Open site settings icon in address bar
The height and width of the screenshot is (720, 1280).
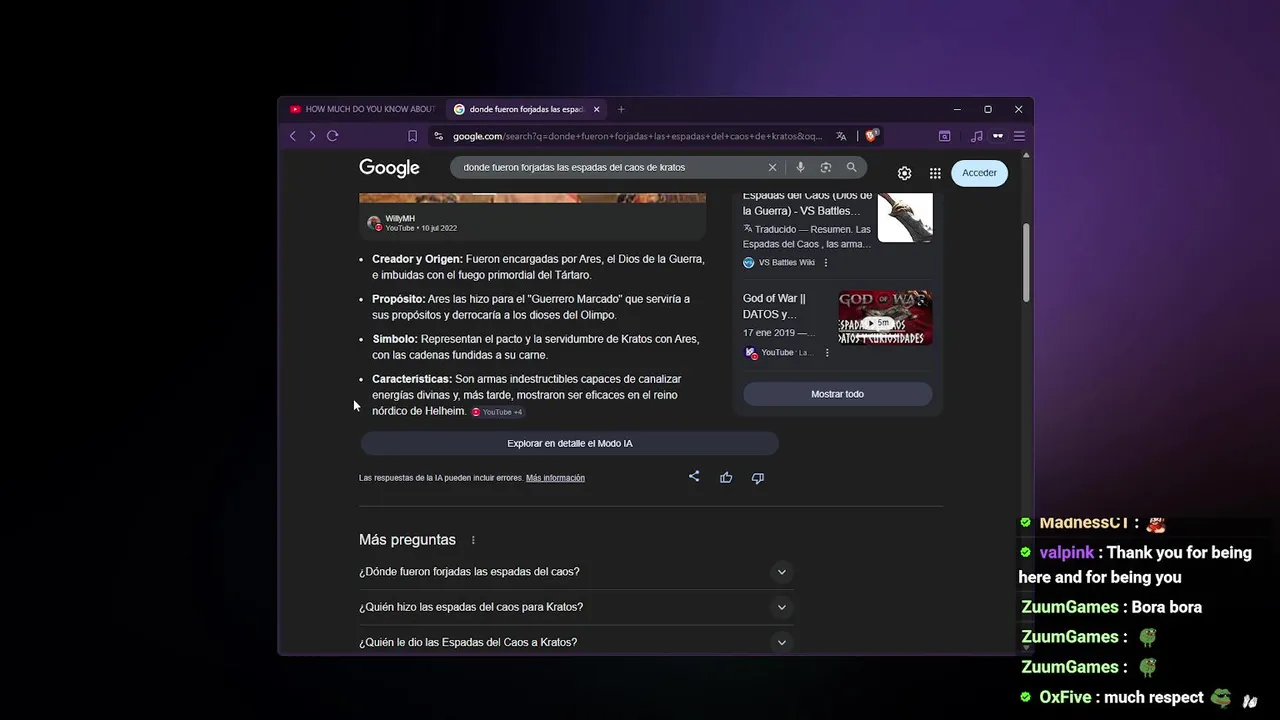tap(438, 136)
